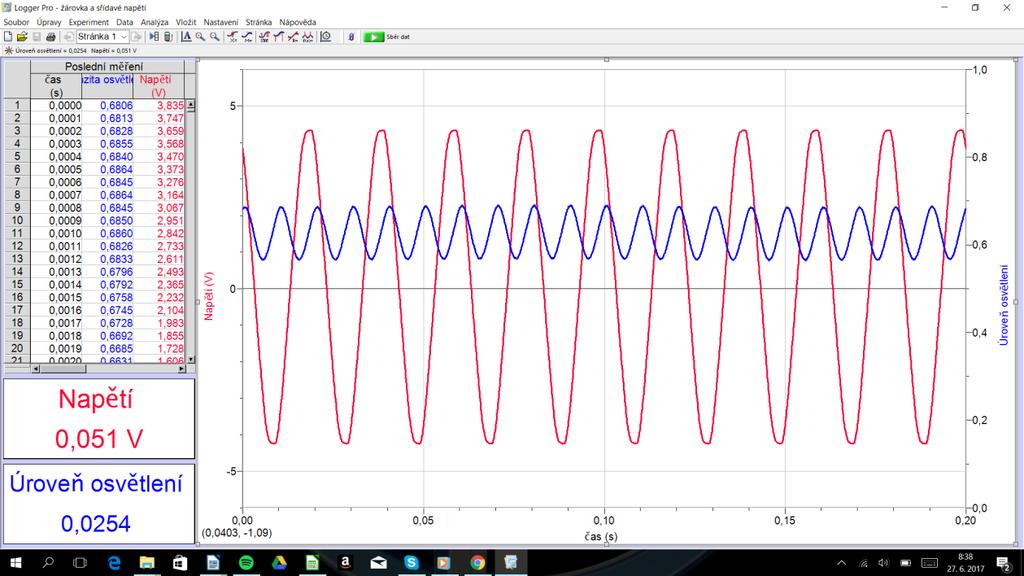
Task: Open the Analýza menu
Action: coord(154,22)
